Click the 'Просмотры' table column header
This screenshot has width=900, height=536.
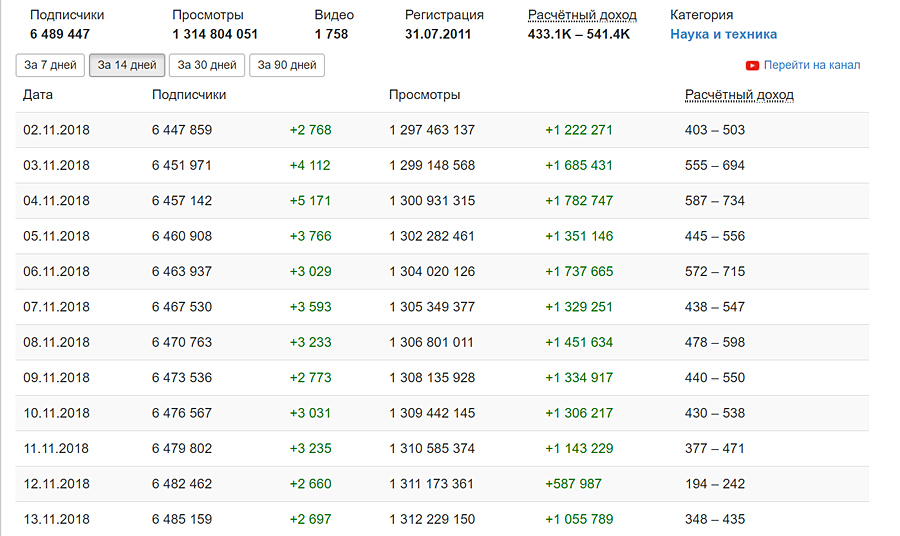[x=424, y=95]
